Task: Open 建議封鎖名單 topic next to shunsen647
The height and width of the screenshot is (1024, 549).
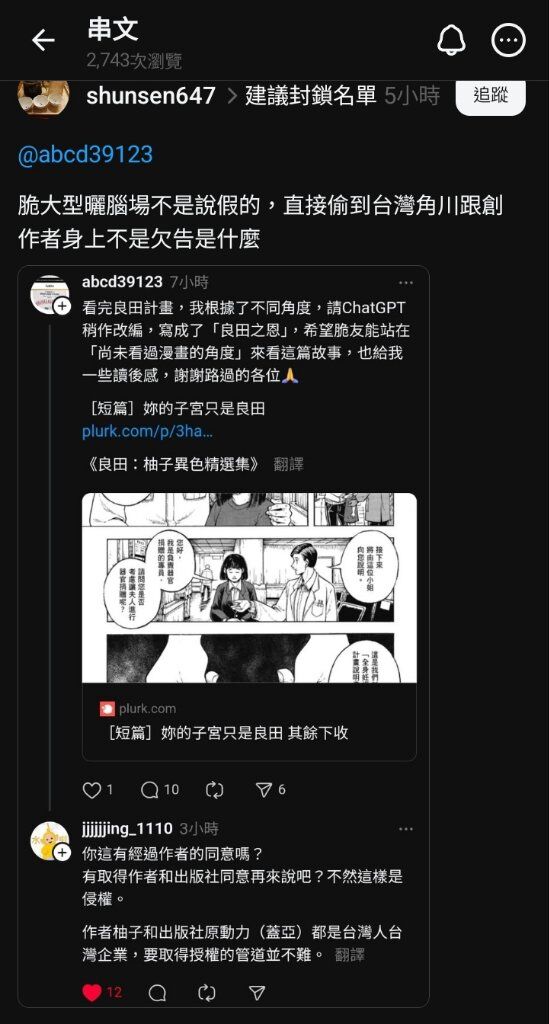Action: pos(311,96)
